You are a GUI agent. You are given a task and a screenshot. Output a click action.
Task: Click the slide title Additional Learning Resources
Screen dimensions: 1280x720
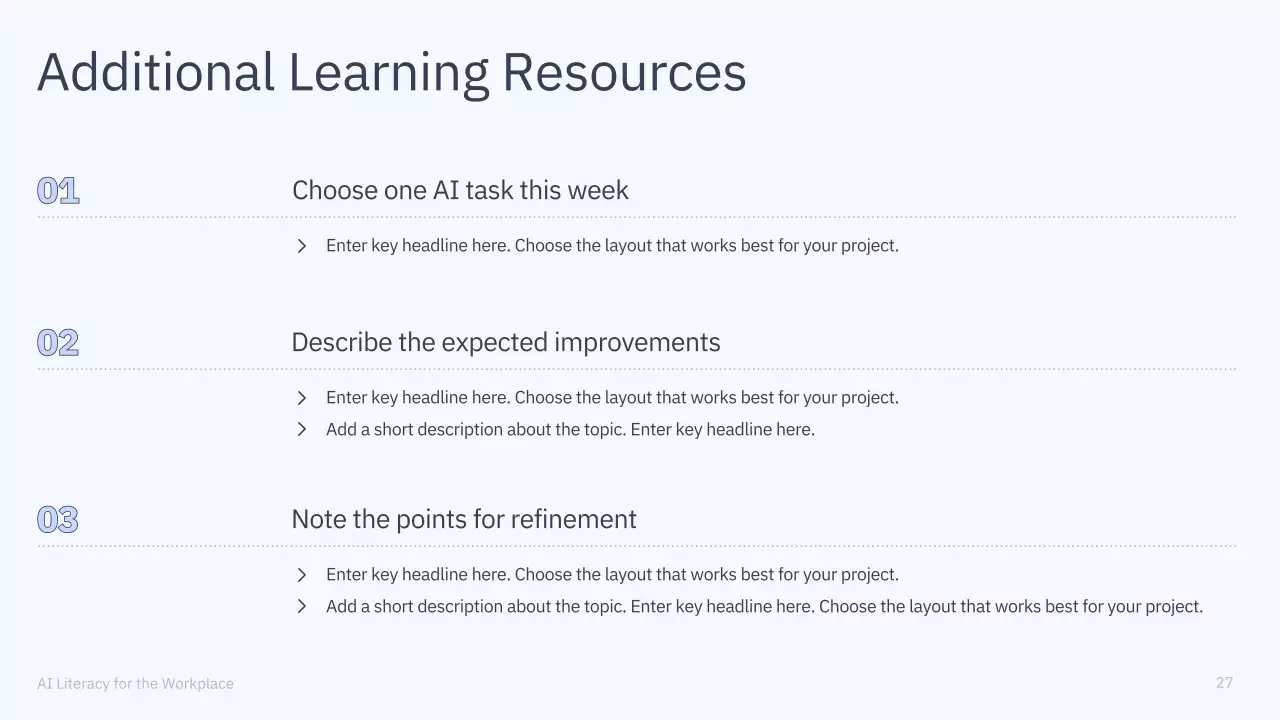coord(391,73)
